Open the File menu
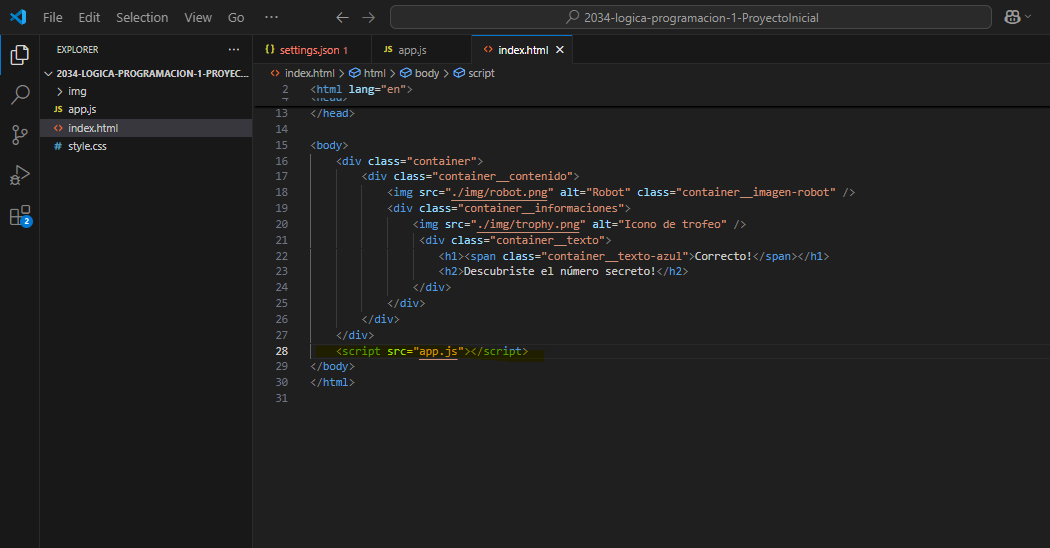The width and height of the screenshot is (1050, 548). click(x=52, y=17)
